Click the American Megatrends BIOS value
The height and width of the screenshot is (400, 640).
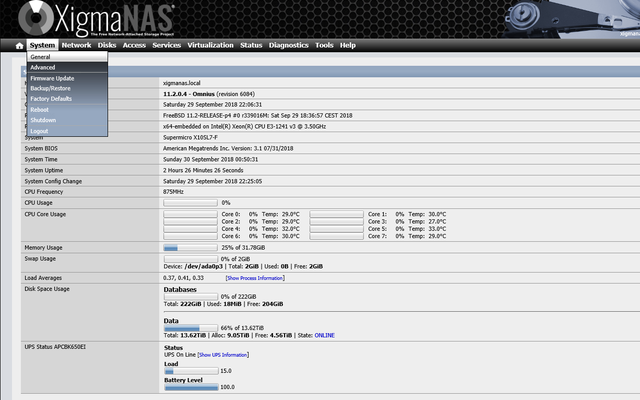click(228, 149)
